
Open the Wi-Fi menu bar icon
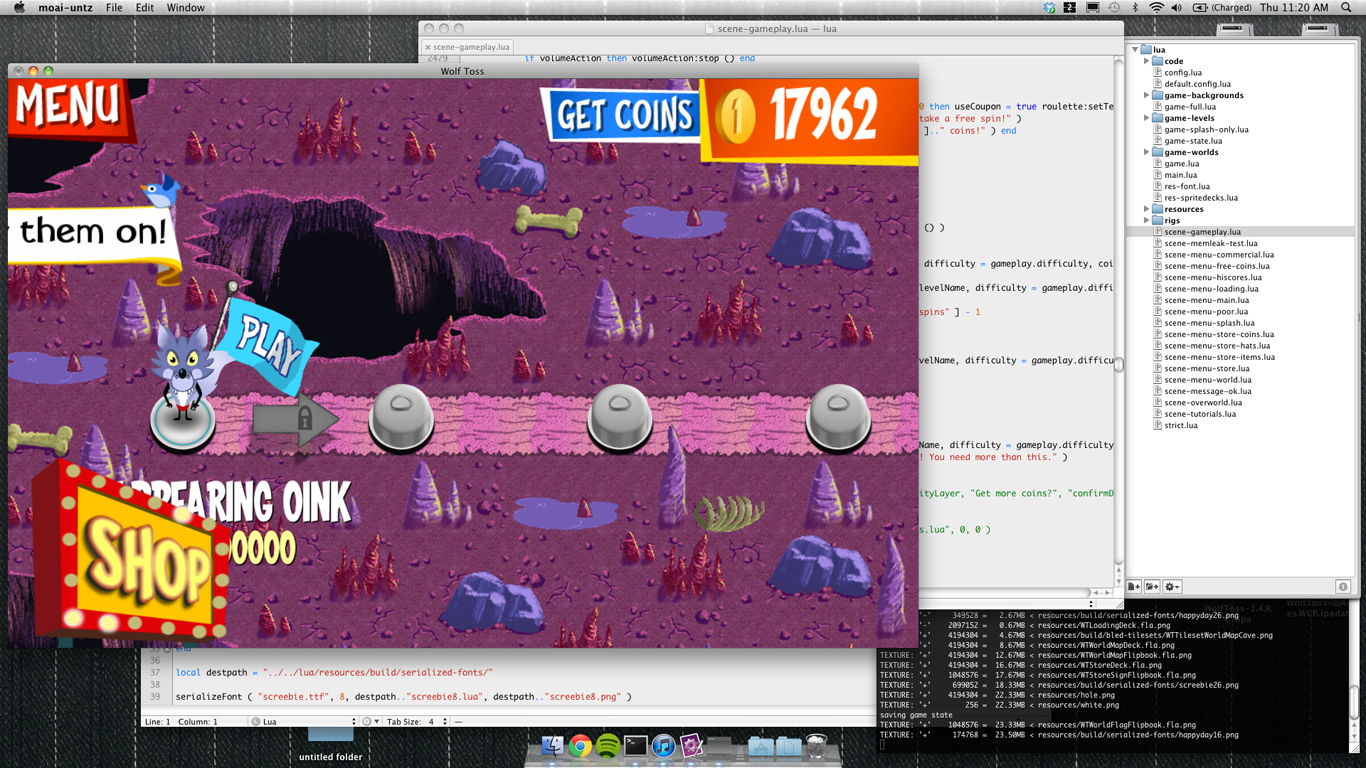pos(1157,8)
